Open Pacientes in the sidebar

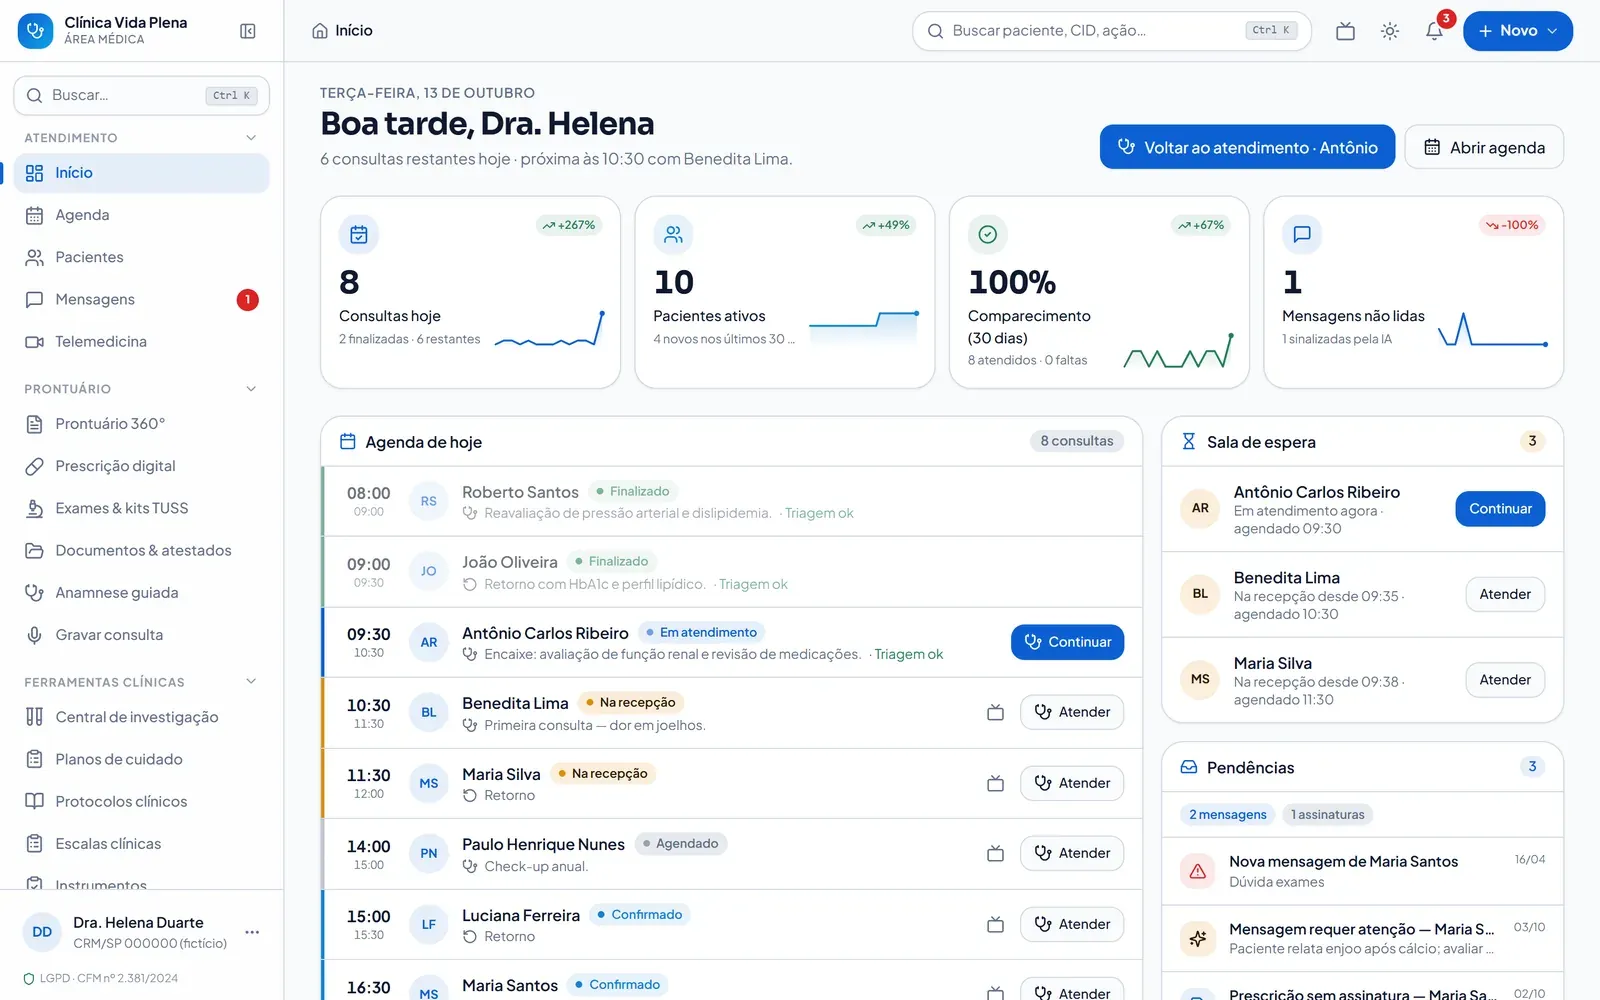click(141, 257)
